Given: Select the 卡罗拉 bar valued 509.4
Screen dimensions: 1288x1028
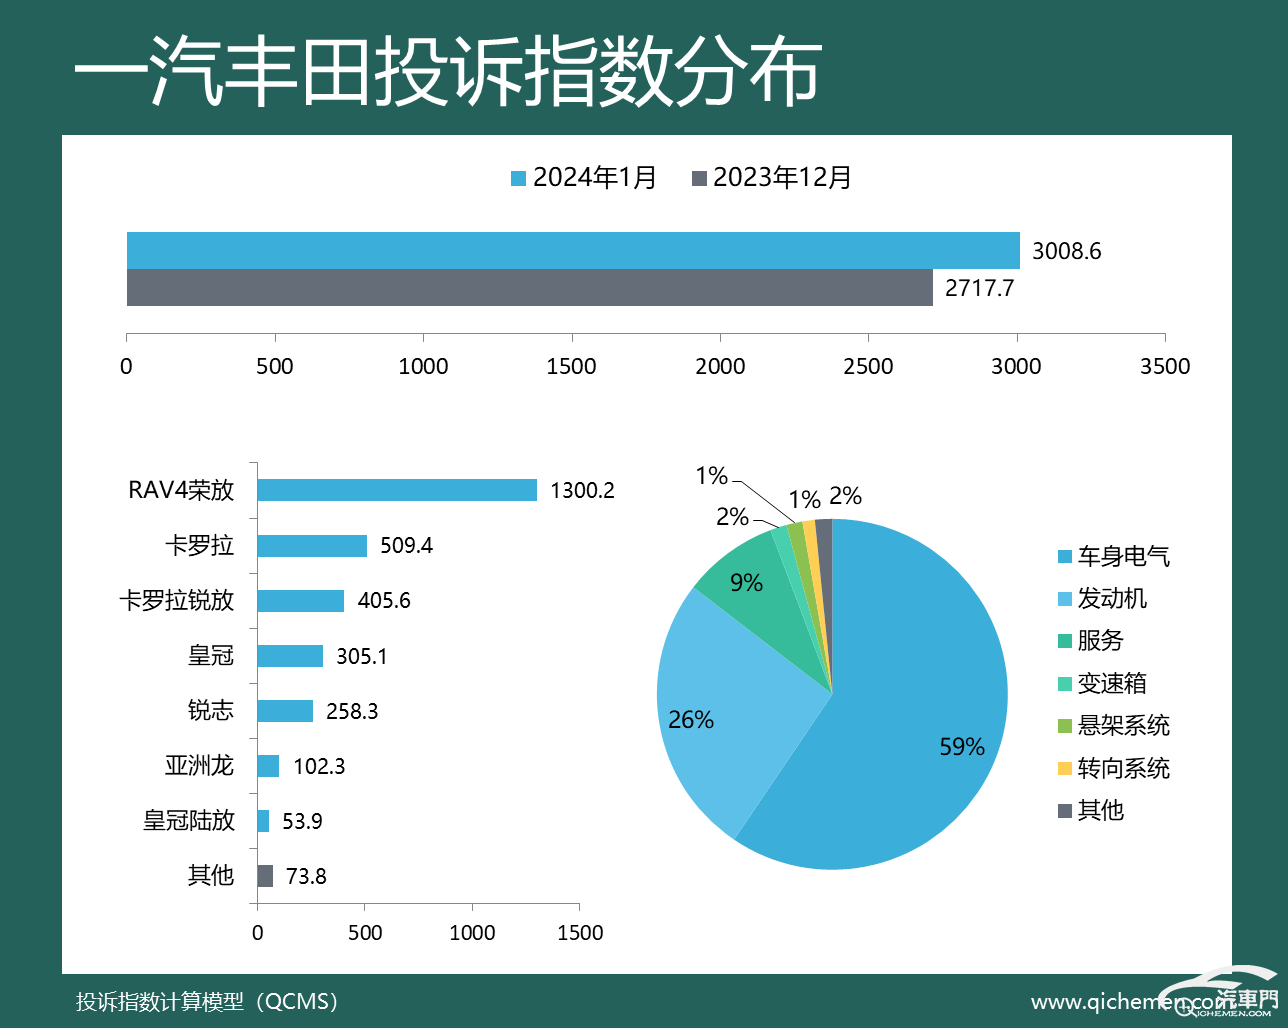Looking at the screenshot, I should tap(312, 545).
